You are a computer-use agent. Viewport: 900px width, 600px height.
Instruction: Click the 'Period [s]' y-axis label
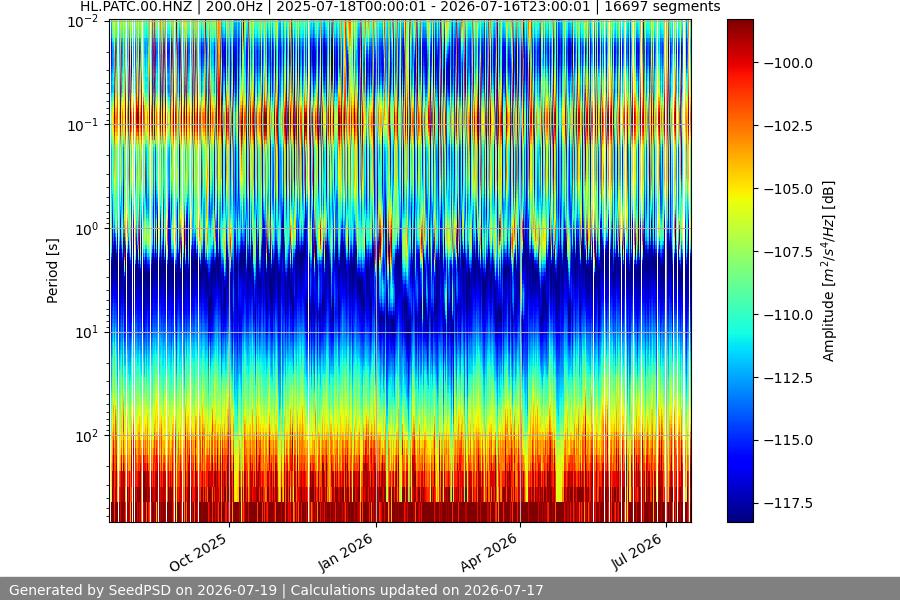(52, 271)
